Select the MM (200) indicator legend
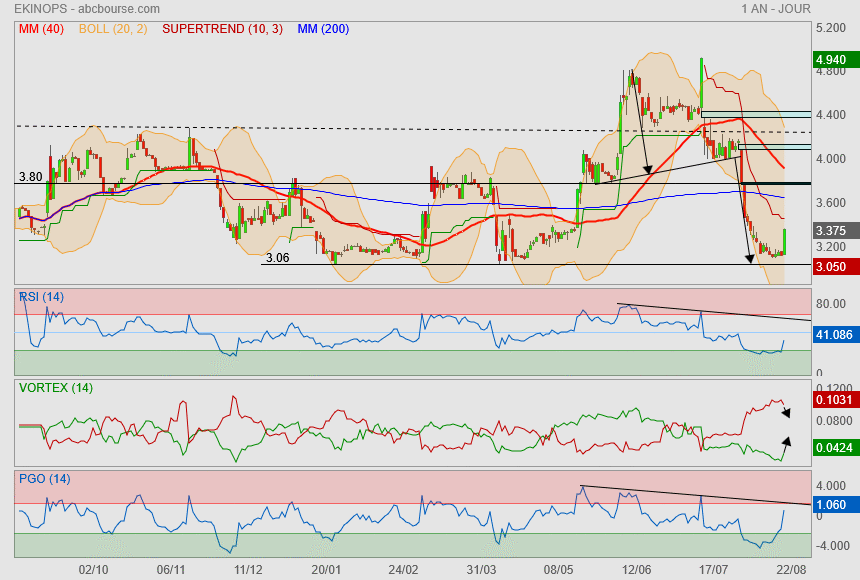The image size is (860, 580). [x=323, y=29]
